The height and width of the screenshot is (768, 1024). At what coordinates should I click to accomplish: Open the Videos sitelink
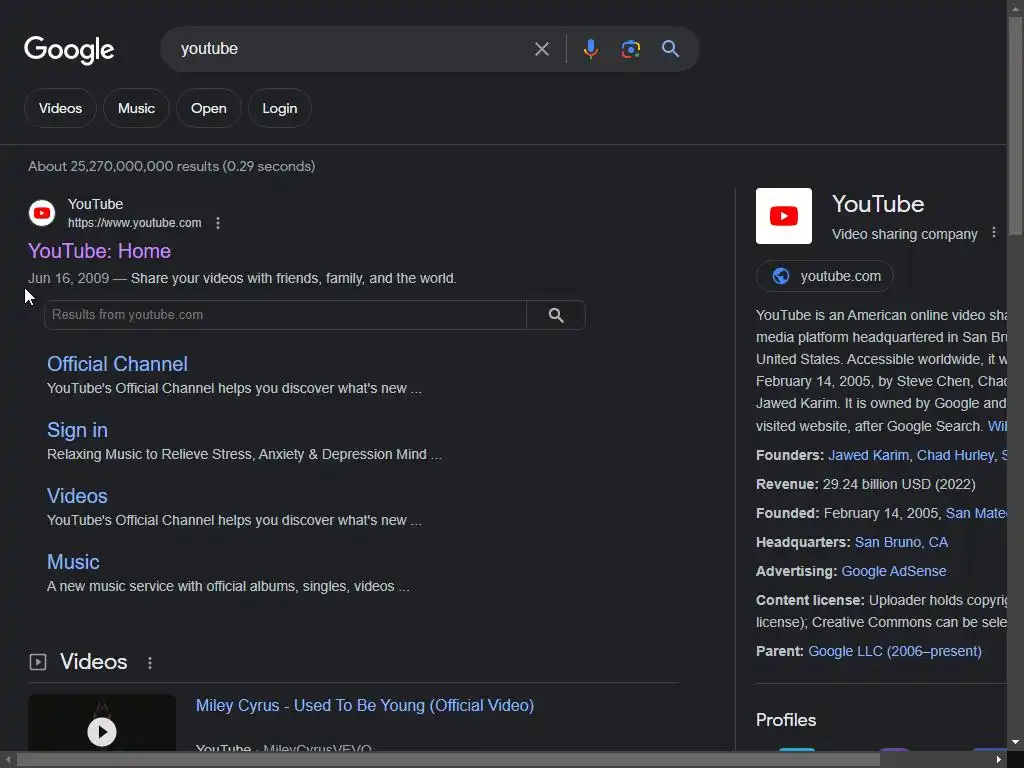77,496
